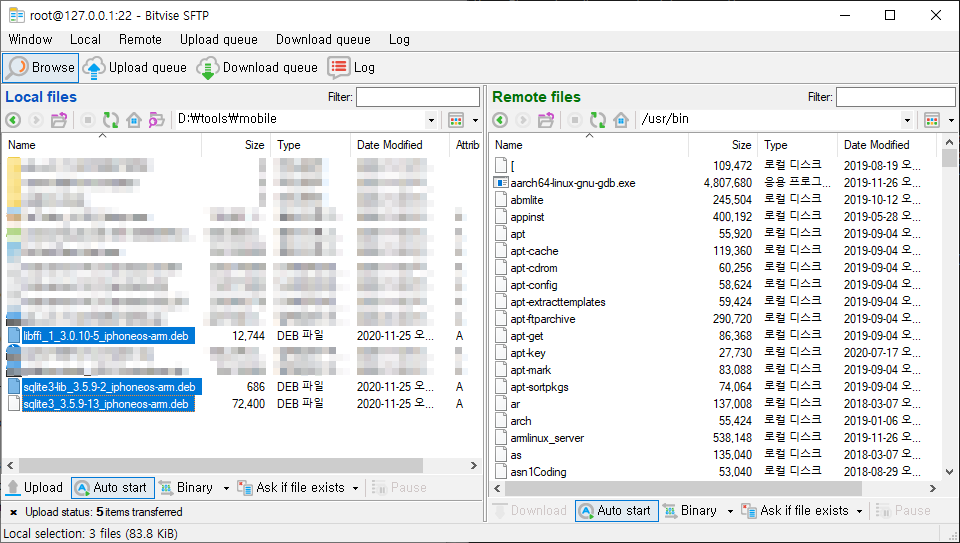Image resolution: width=960 pixels, height=543 pixels.
Task: Stop loading in Local files pane
Action: (88, 119)
